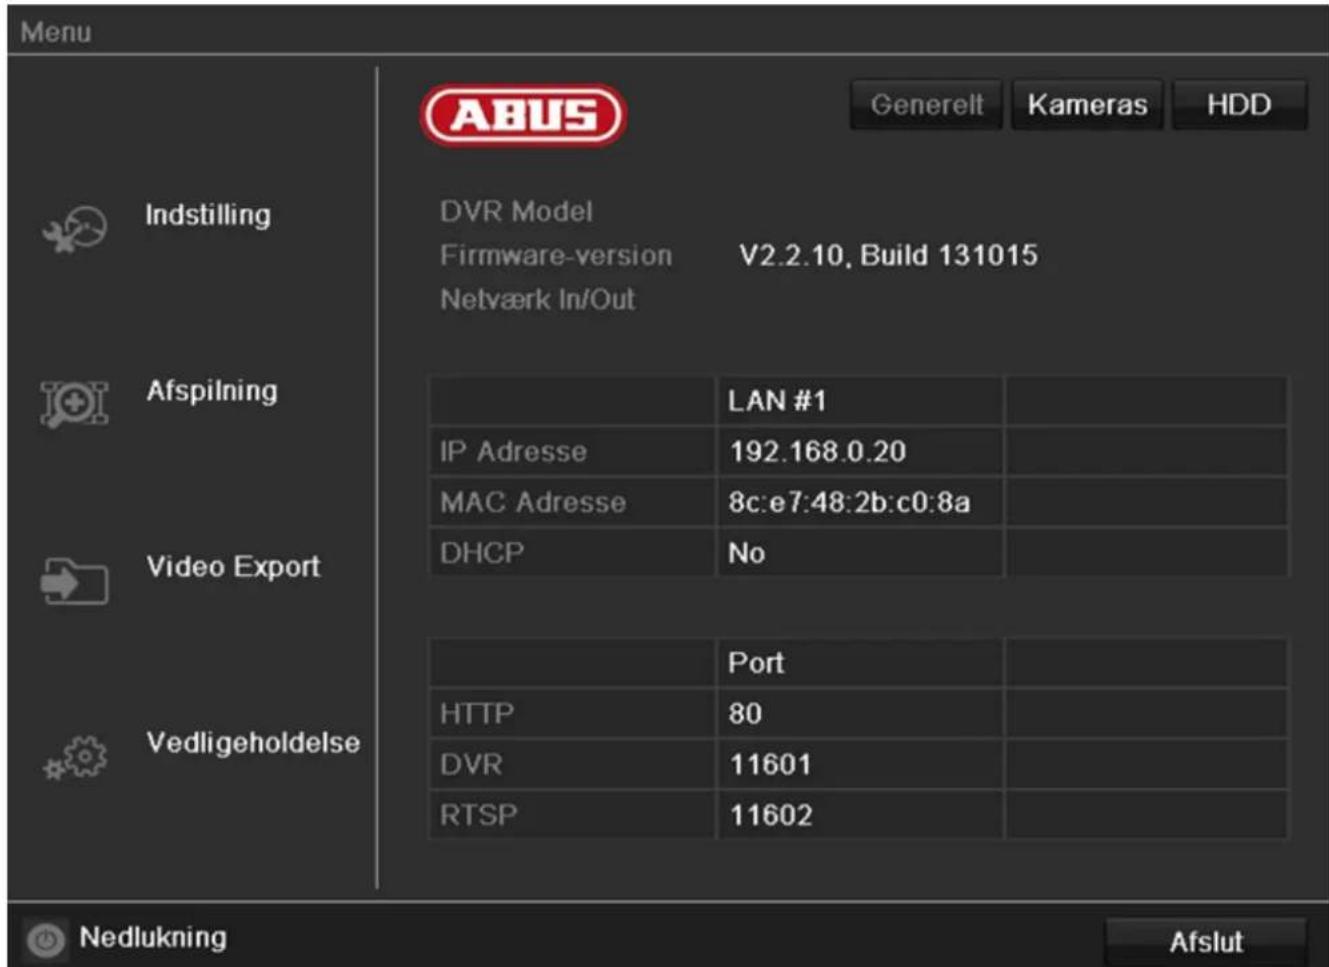Click the DVR Model label
This screenshot has width=1329, height=967.
pyautogui.click(x=516, y=212)
